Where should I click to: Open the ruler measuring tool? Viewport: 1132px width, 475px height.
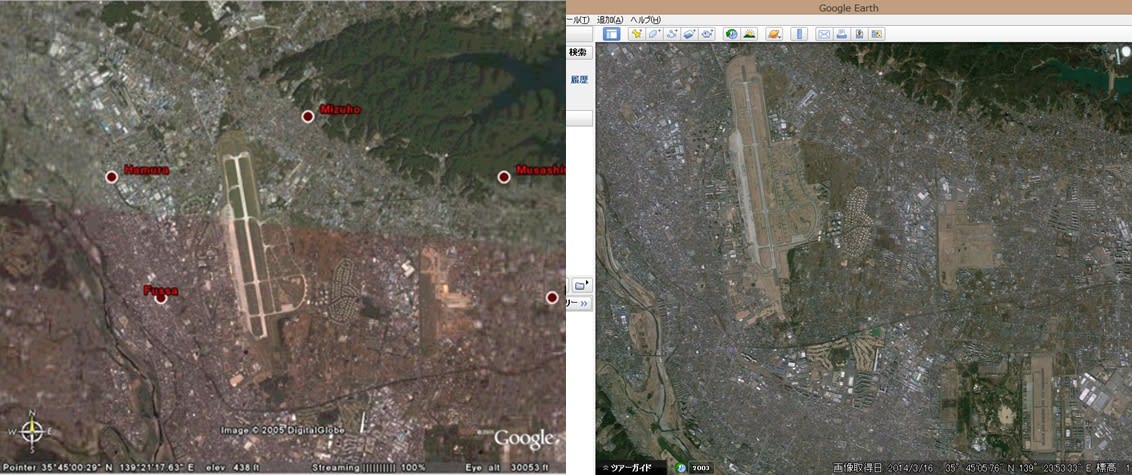[x=798, y=34]
